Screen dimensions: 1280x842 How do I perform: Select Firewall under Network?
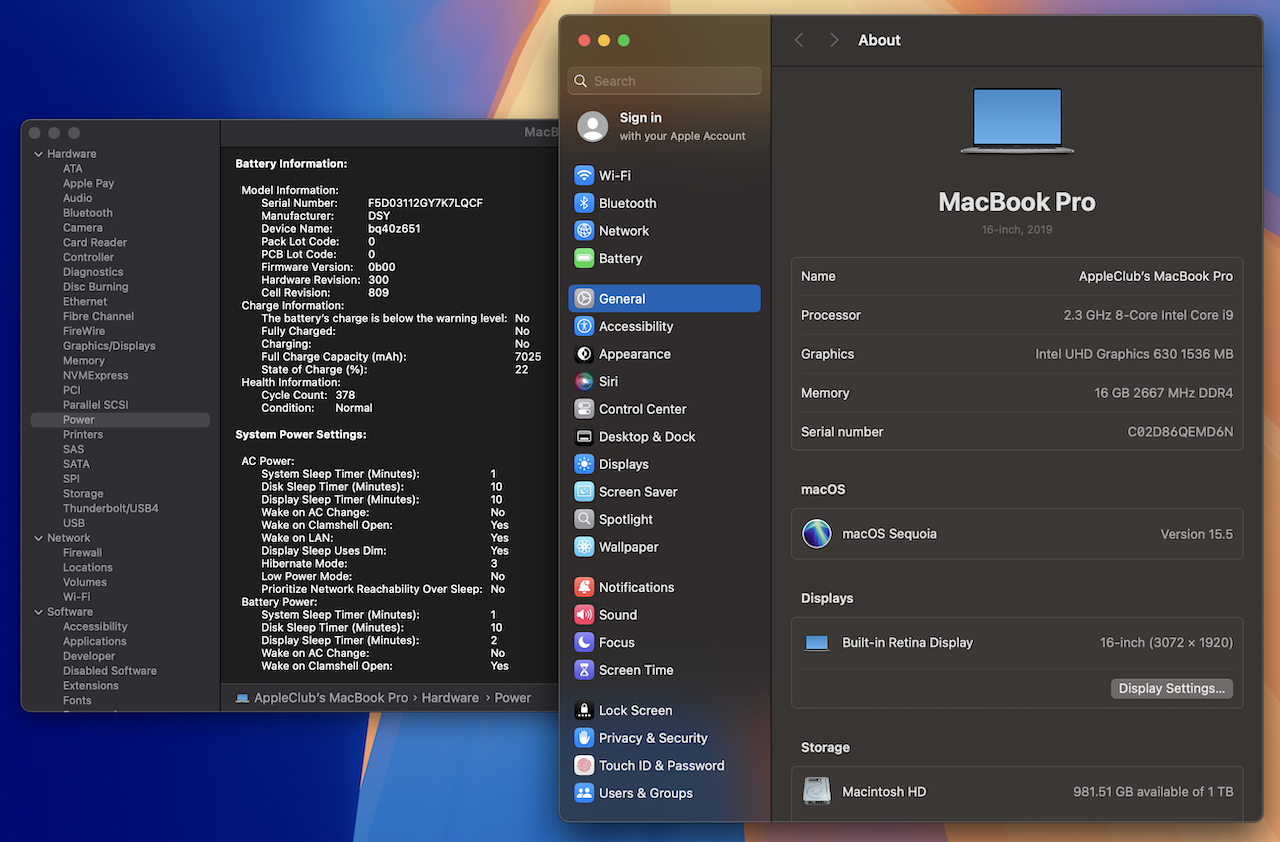[x=83, y=553]
